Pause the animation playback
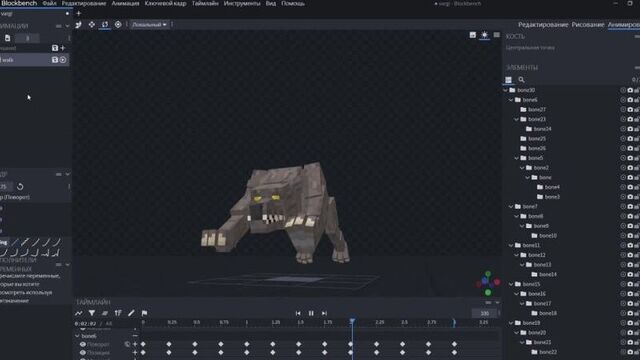 pos(311,313)
